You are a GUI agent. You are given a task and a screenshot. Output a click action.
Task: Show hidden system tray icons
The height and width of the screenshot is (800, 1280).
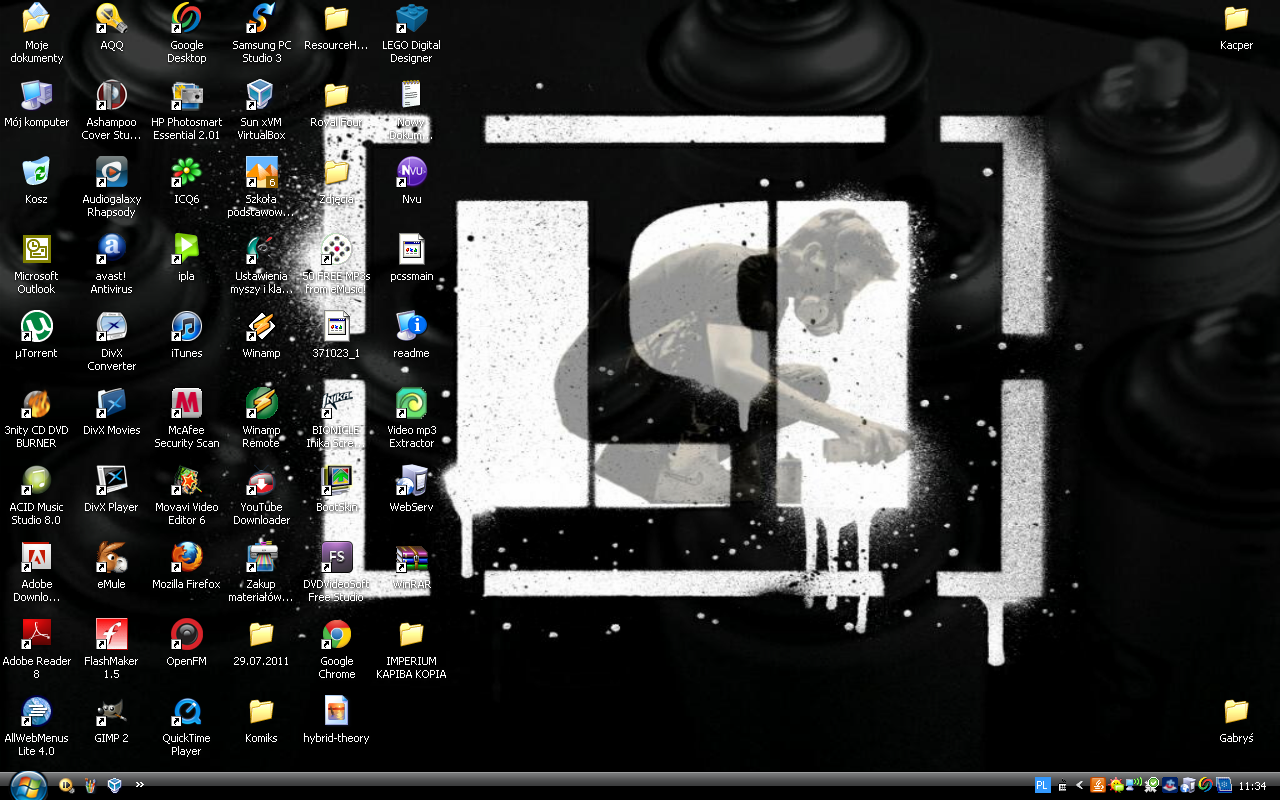[1080, 786]
